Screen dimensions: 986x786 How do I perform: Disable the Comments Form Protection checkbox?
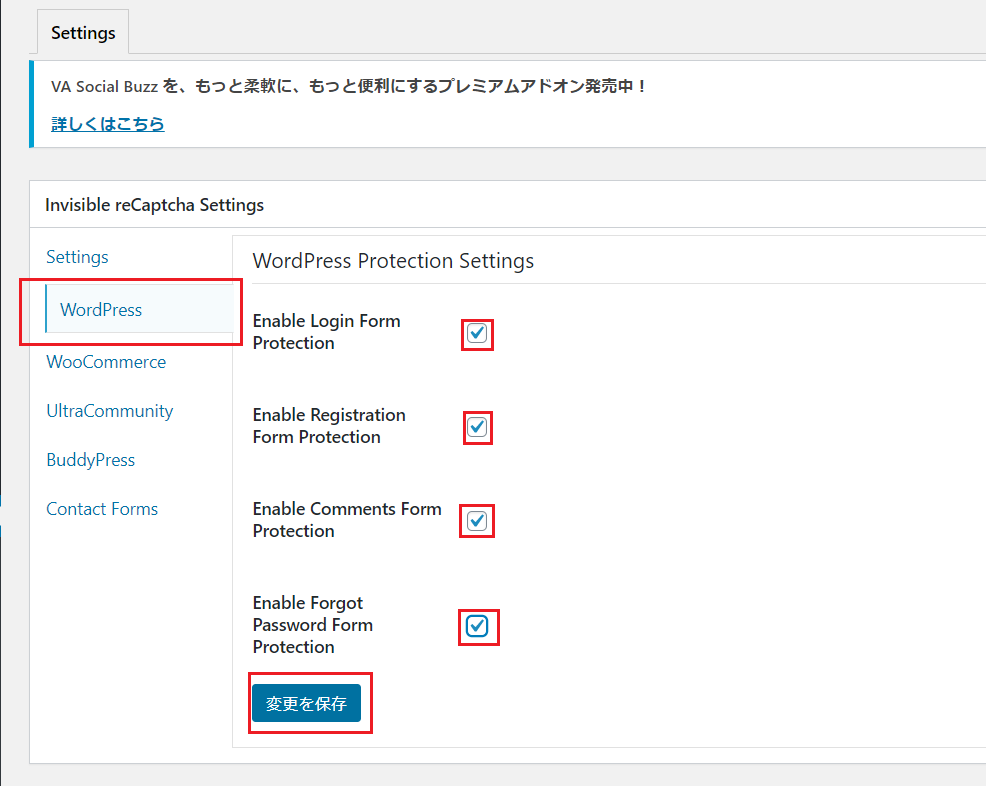pos(477,521)
